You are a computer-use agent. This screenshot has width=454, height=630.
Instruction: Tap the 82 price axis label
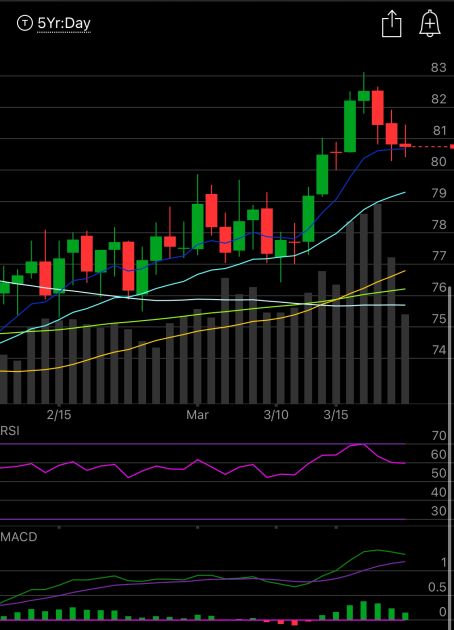tap(439, 99)
